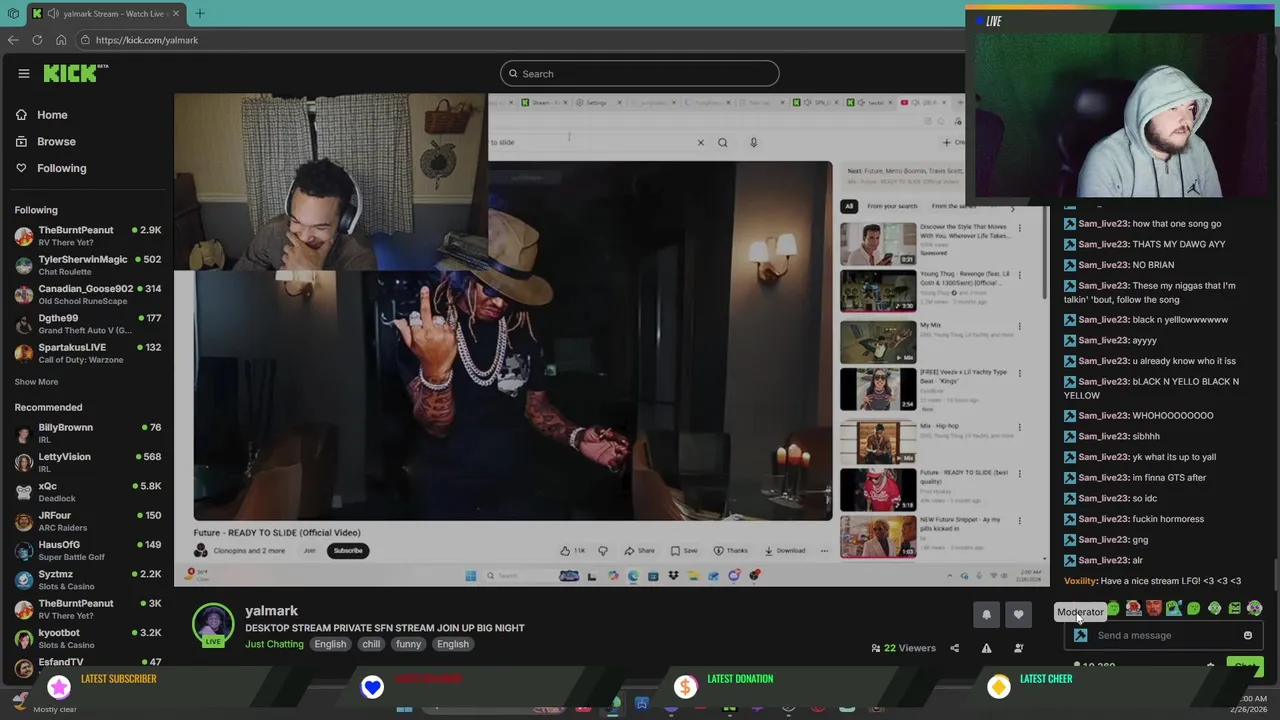Open the Just Chatting category link

[x=274, y=644]
